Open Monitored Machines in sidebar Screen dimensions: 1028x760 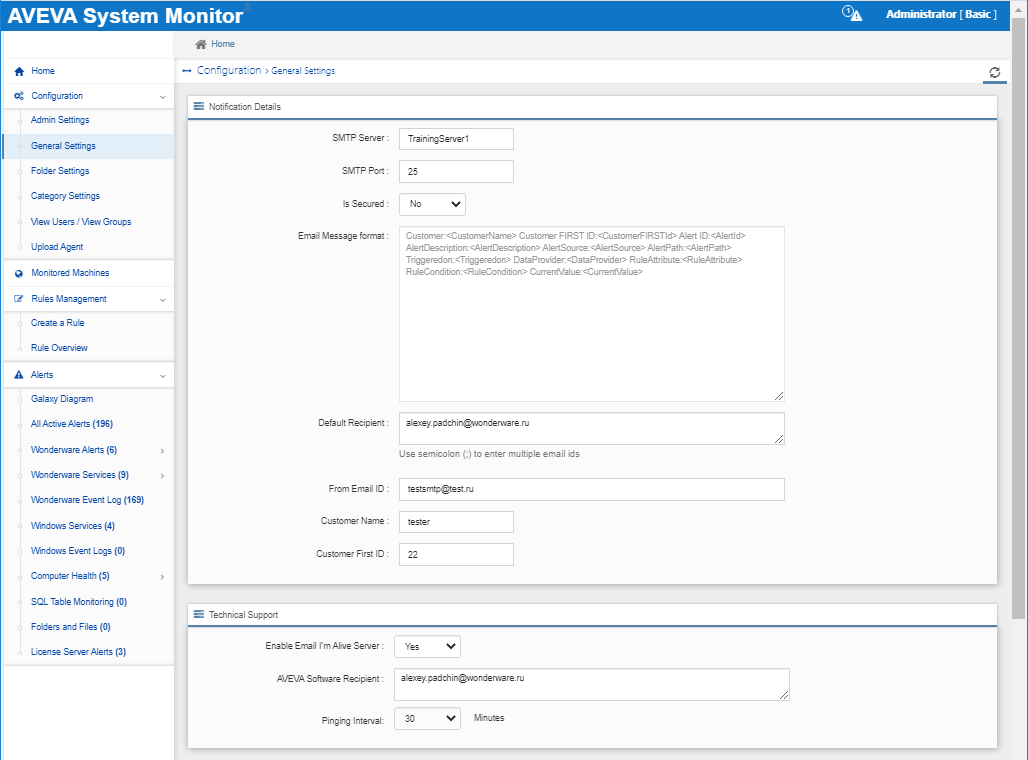[70, 273]
